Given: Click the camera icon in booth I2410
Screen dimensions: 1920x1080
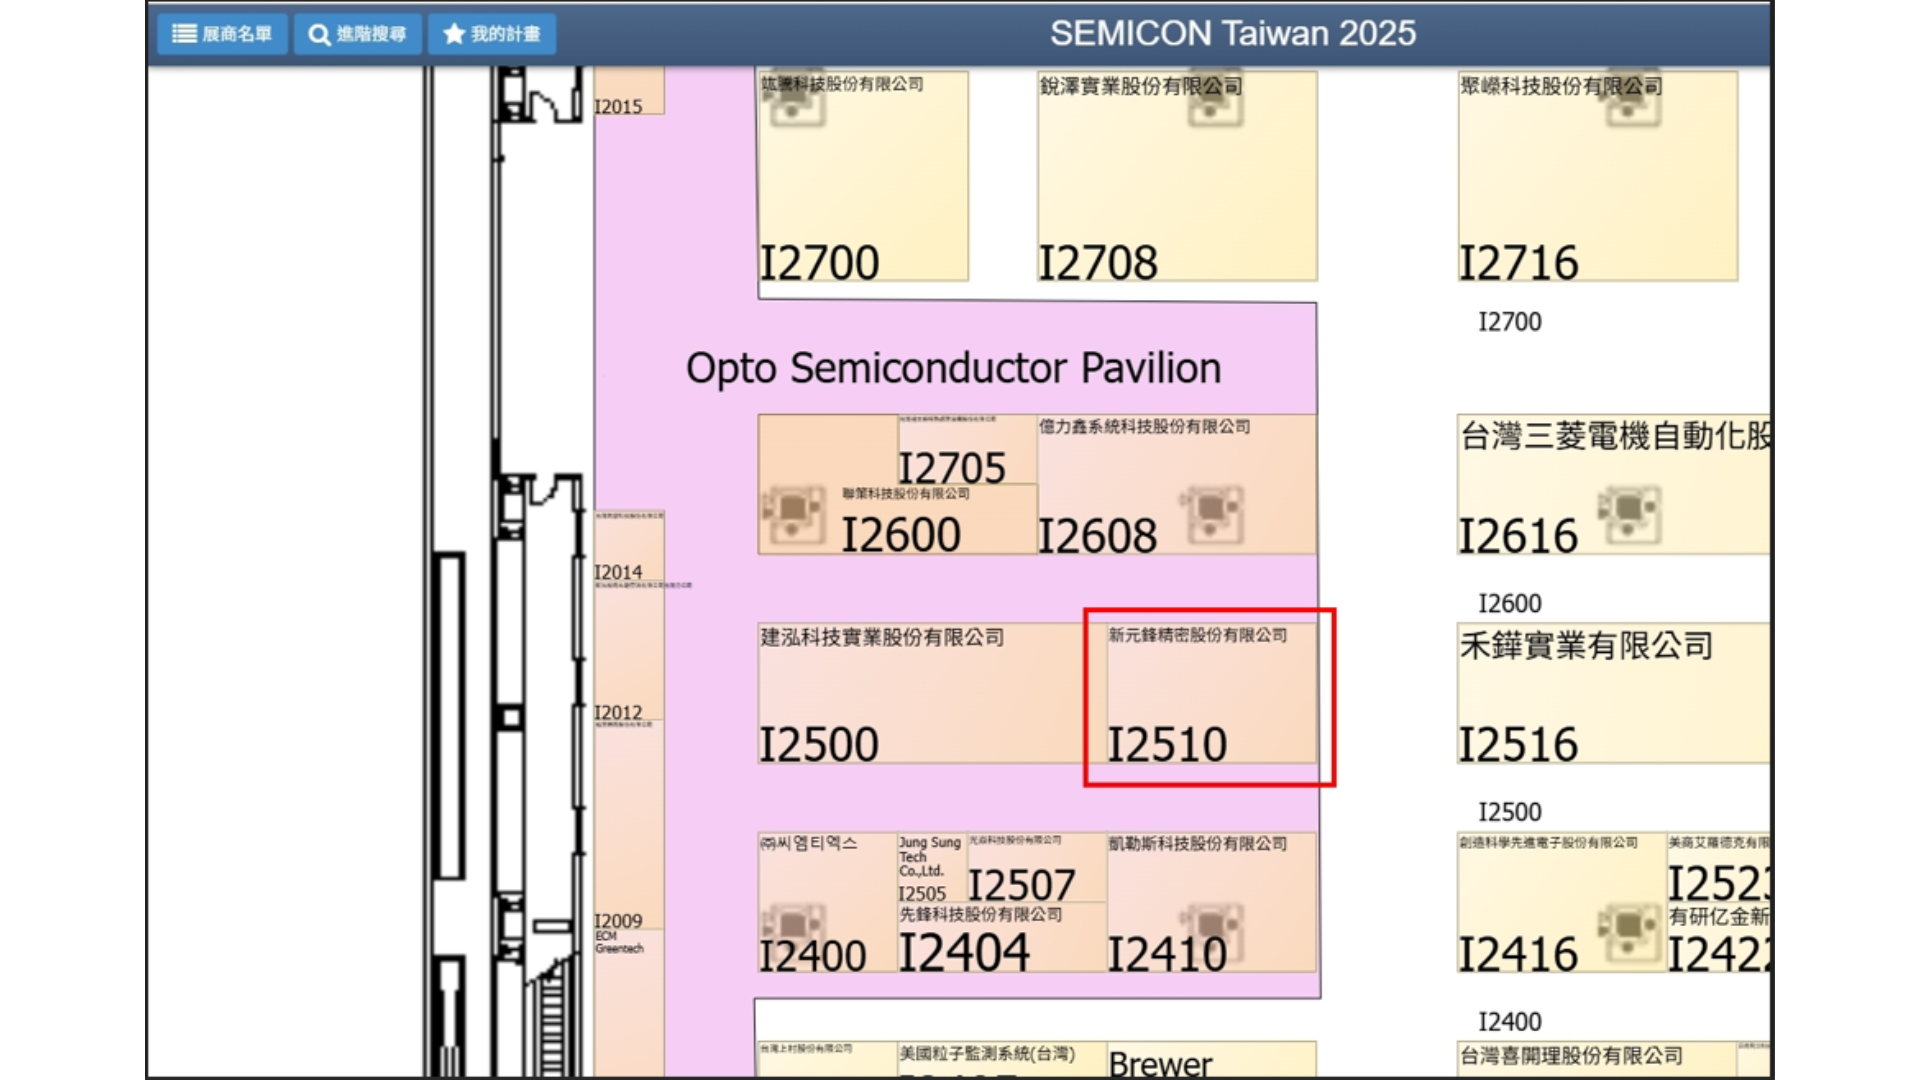Looking at the screenshot, I should [x=1211, y=931].
